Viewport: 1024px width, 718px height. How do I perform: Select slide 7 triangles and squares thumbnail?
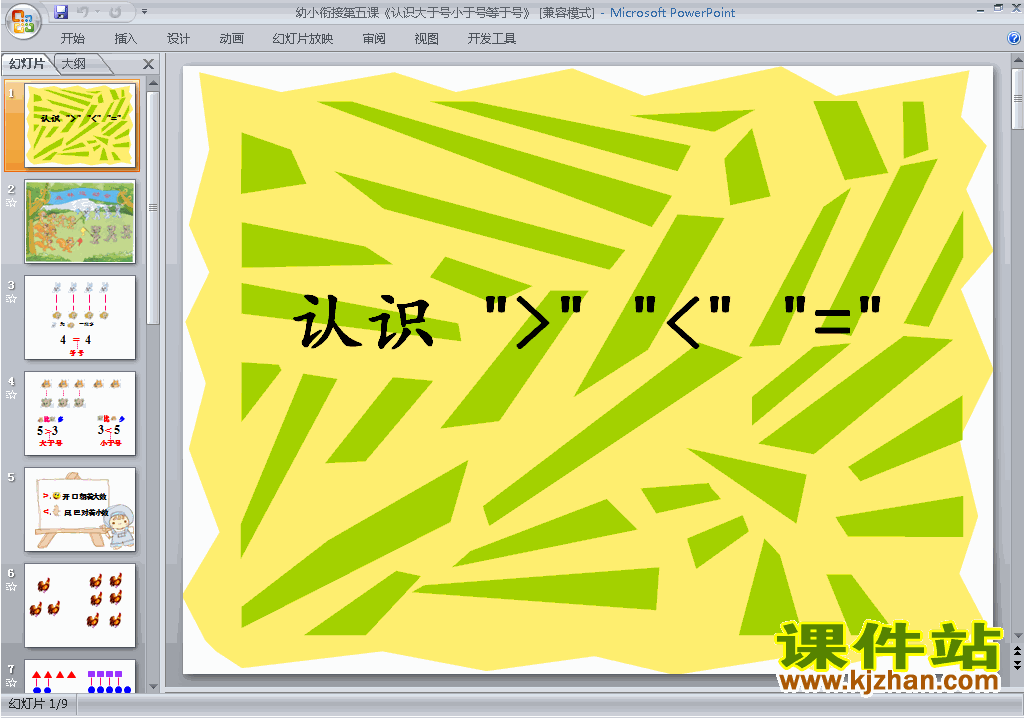click(80, 676)
